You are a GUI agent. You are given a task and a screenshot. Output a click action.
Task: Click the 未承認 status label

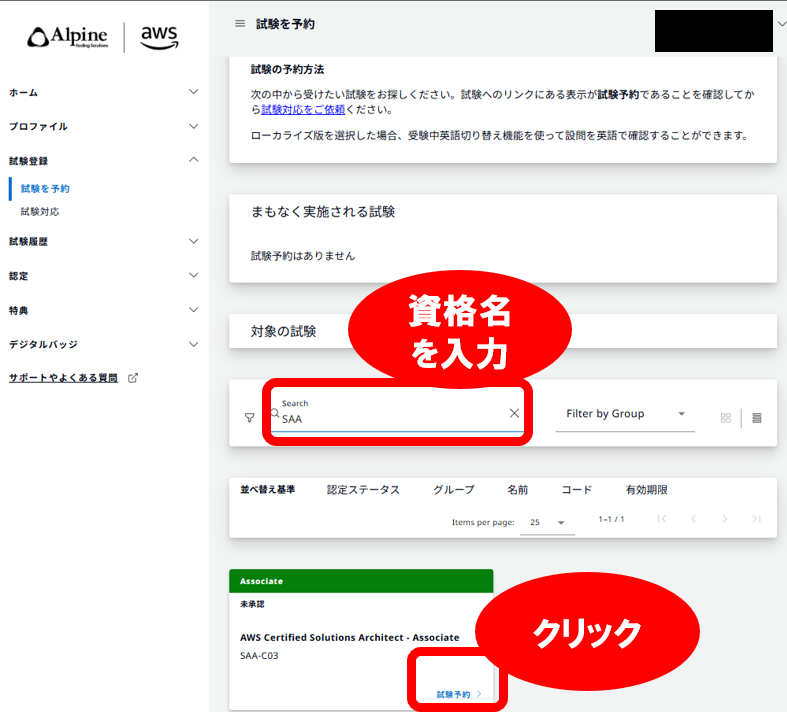pyautogui.click(x=252, y=604)
